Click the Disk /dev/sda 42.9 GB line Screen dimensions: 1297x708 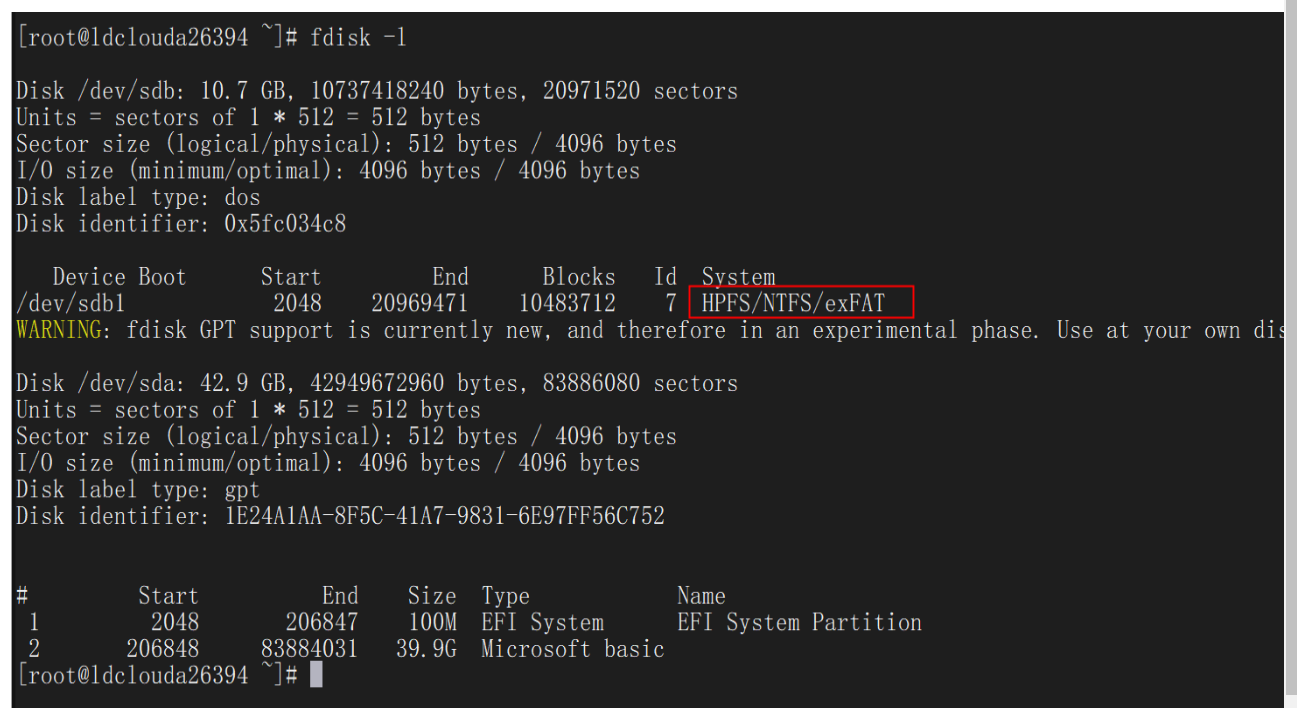click(x=376, y=383)
